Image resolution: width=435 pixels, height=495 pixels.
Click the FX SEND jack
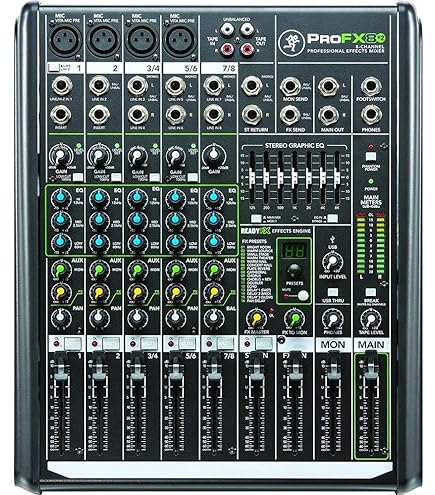pyautogui.click(x=290, y=114)
